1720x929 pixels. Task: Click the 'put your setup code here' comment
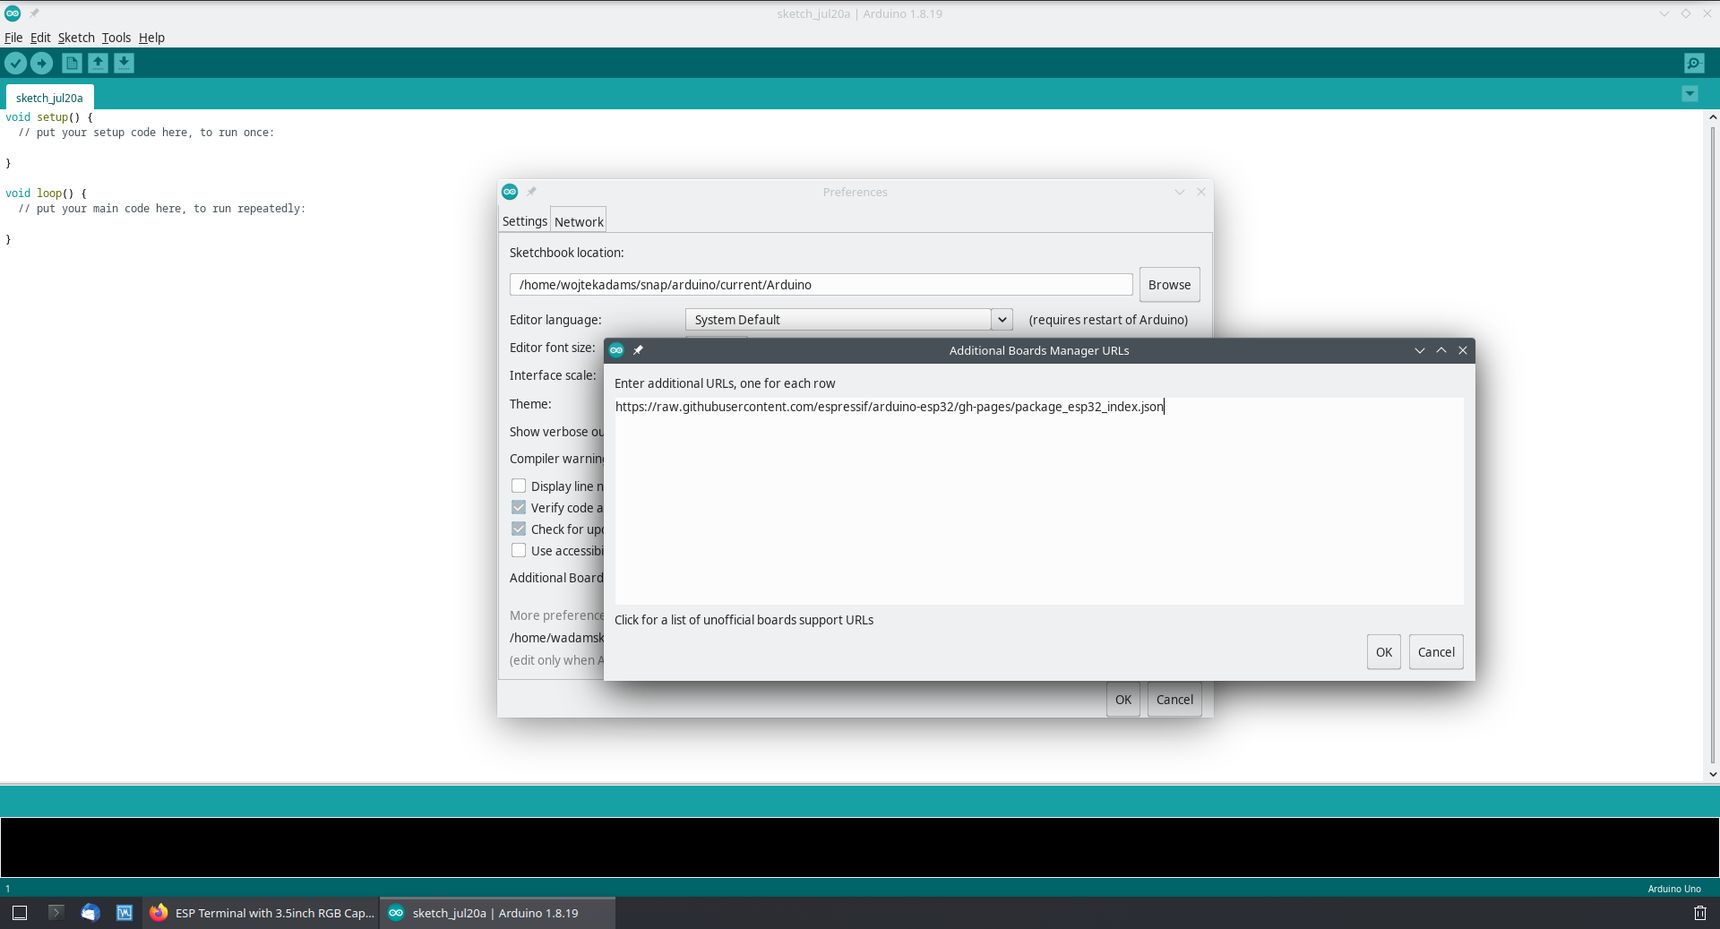tap(146, 132)
